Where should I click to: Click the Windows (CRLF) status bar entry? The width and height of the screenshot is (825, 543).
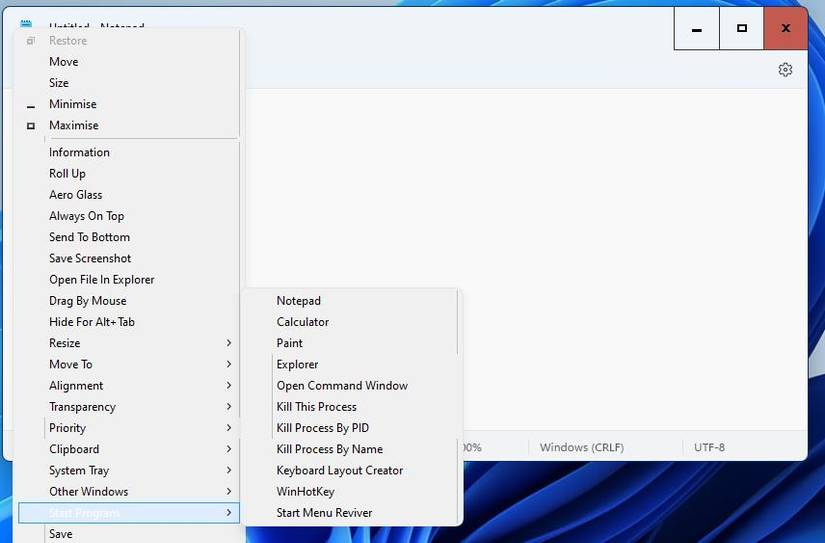pyautogui.click(x=581, y=447)
